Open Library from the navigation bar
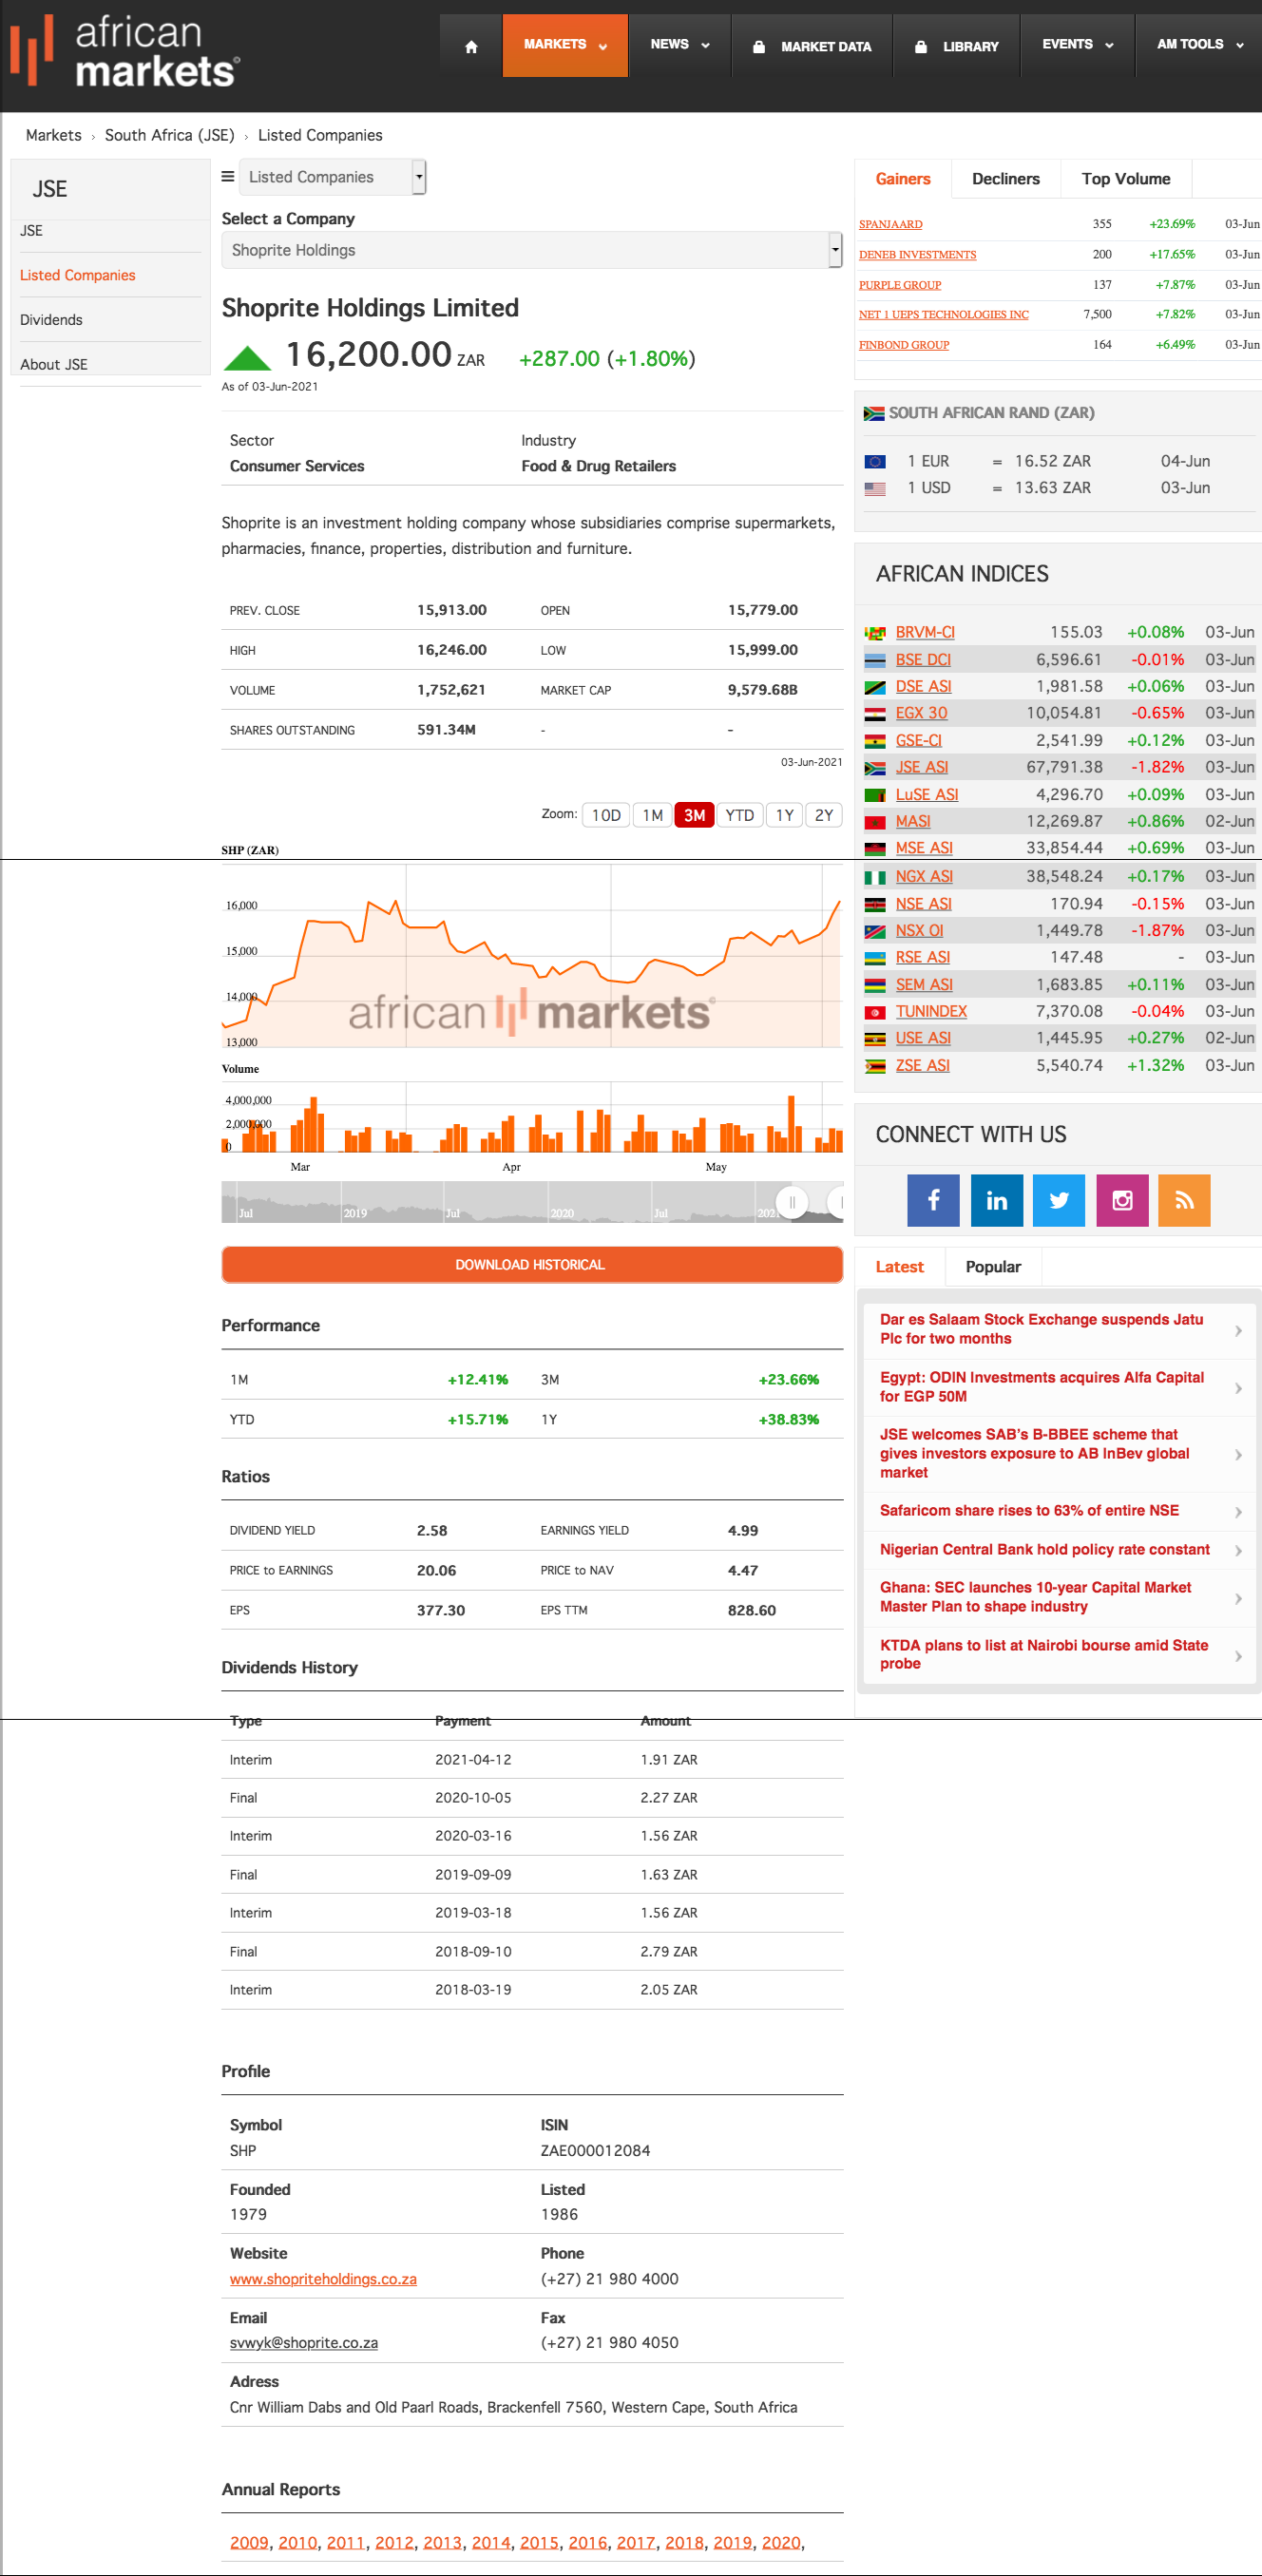 coord(957,46)
